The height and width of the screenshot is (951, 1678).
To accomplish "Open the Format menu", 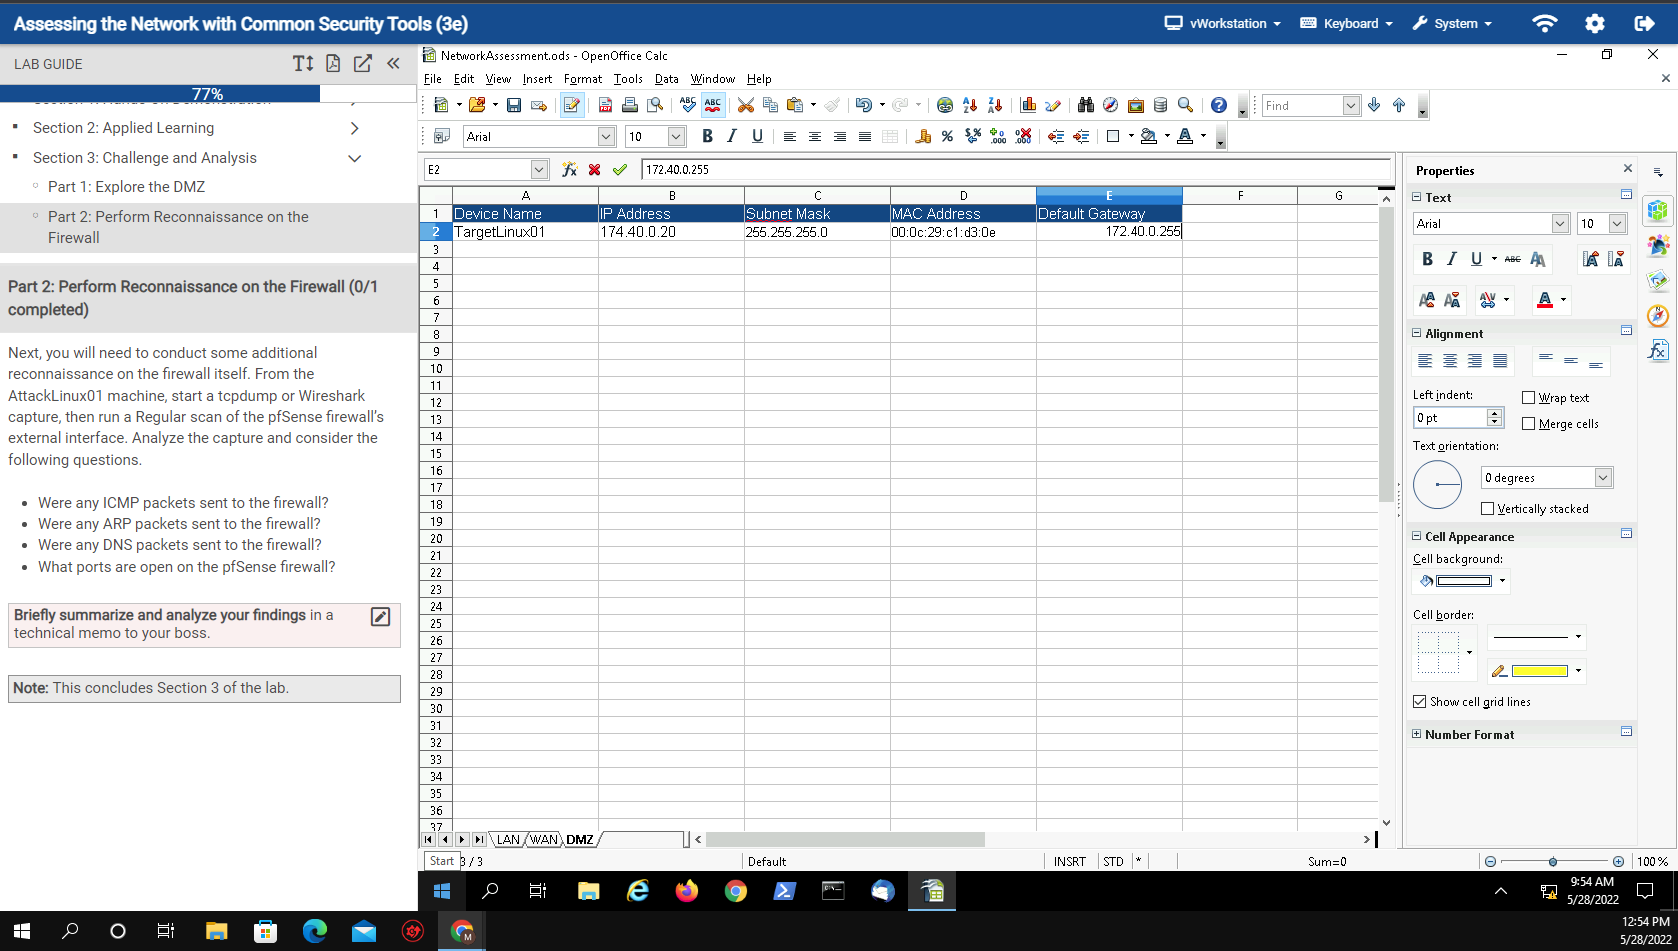I will pos(583,79).
